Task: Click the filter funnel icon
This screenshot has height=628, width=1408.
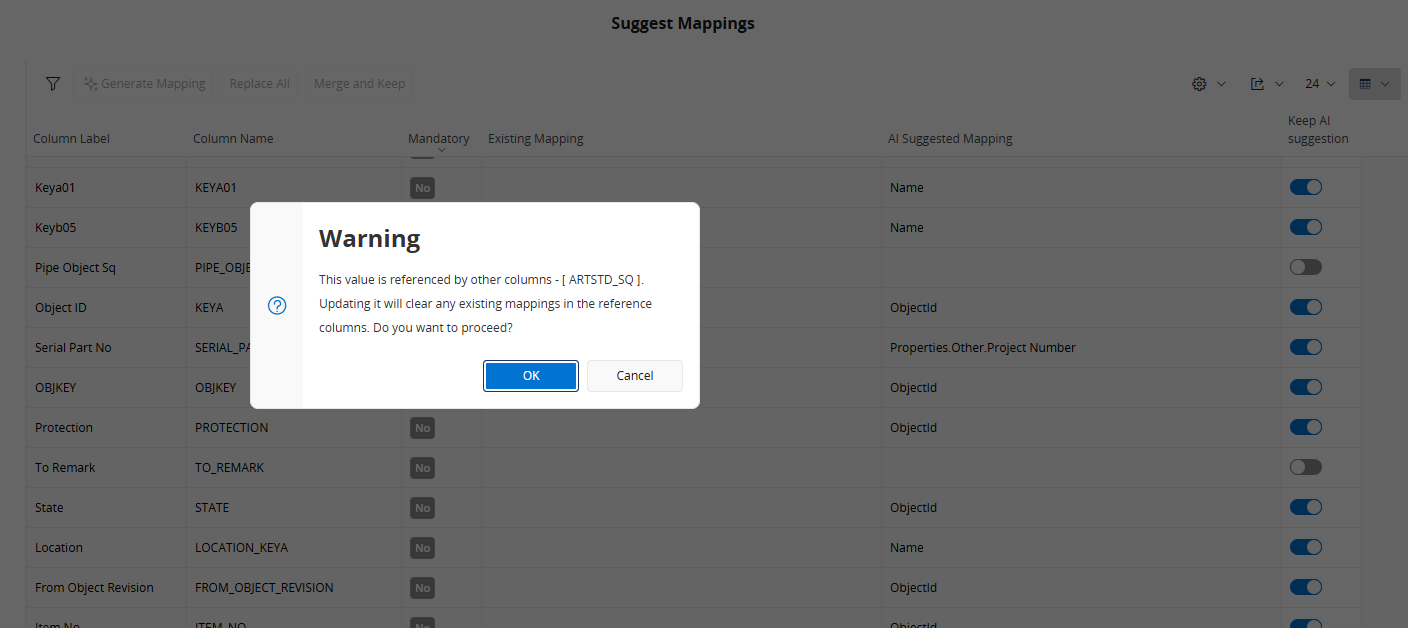Action: [x=53, y=84]
